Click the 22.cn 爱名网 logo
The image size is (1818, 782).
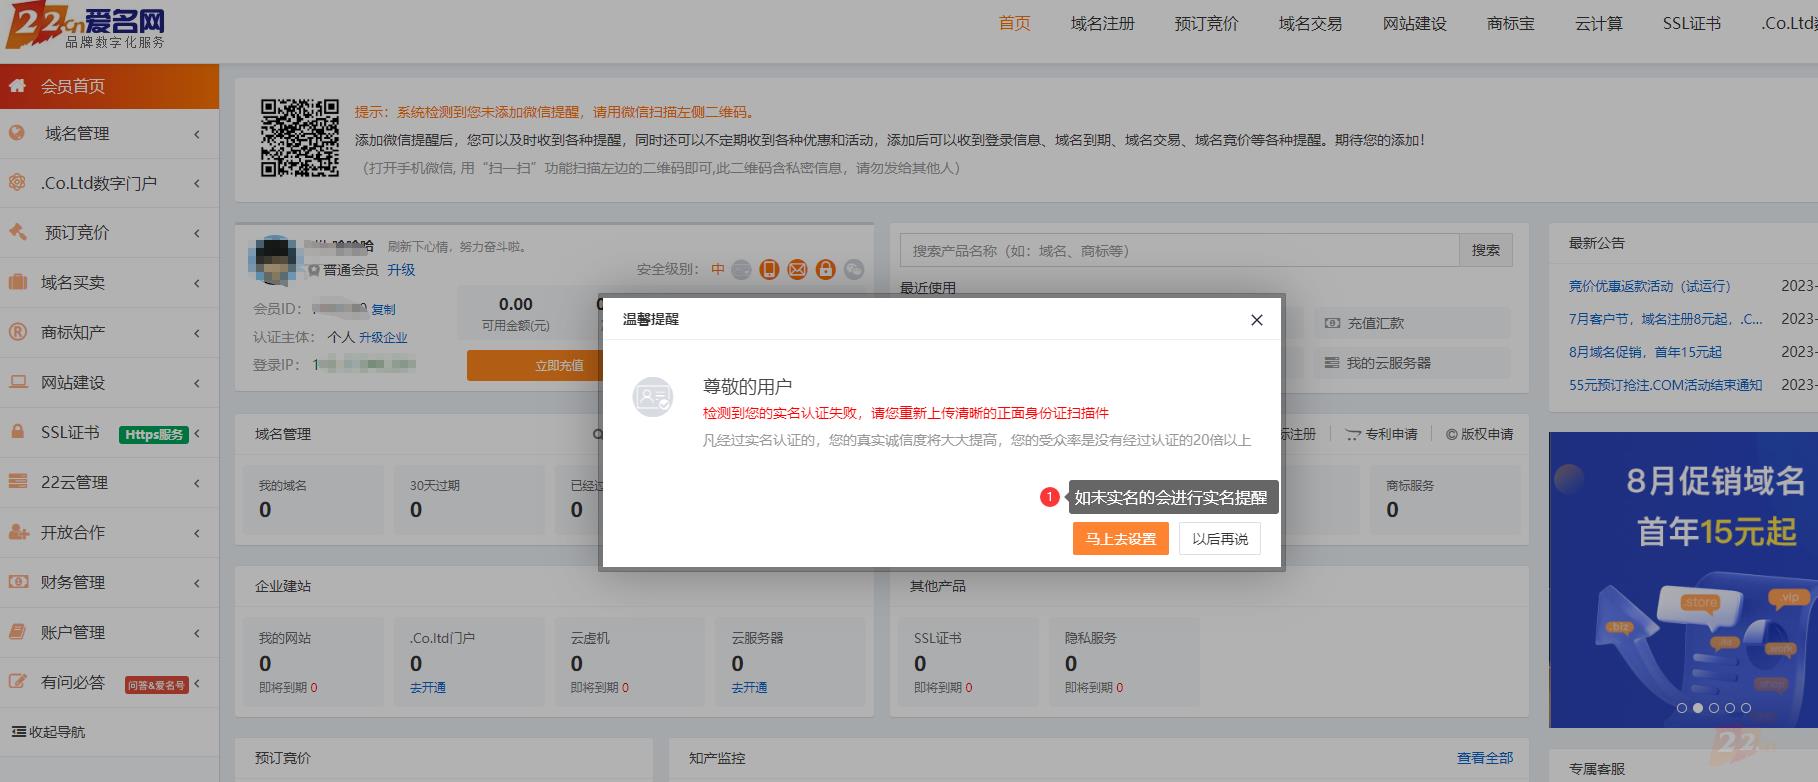pyautogui.click(x=85, y=28)
